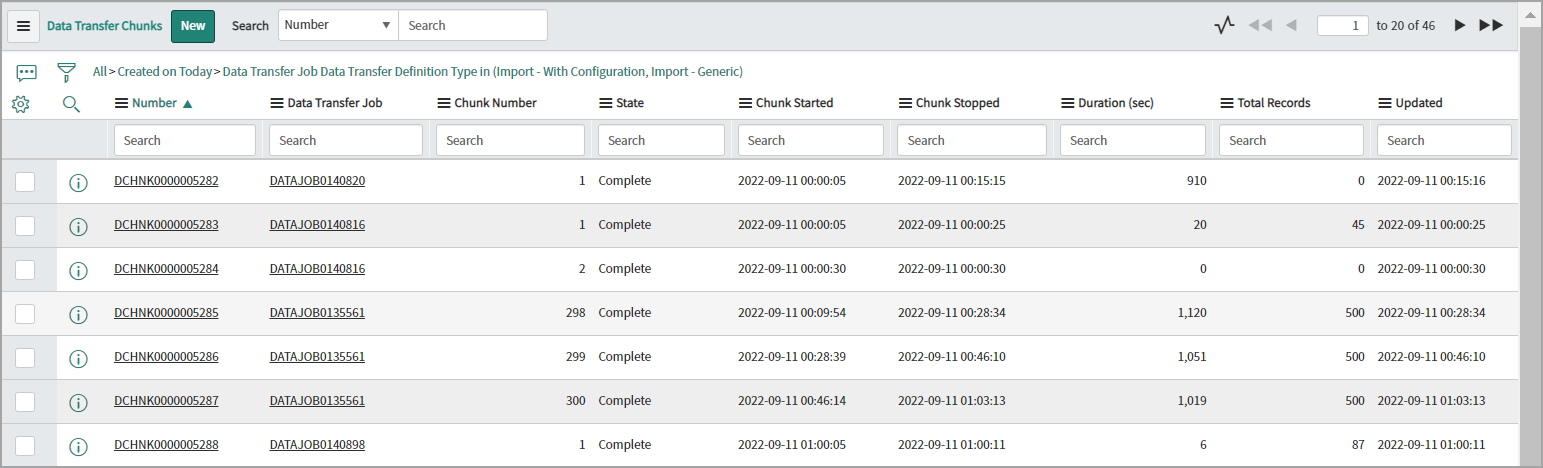1543x468 pixels.
Task: Expand the Number search field dropdown
Action: click(338, 25)
